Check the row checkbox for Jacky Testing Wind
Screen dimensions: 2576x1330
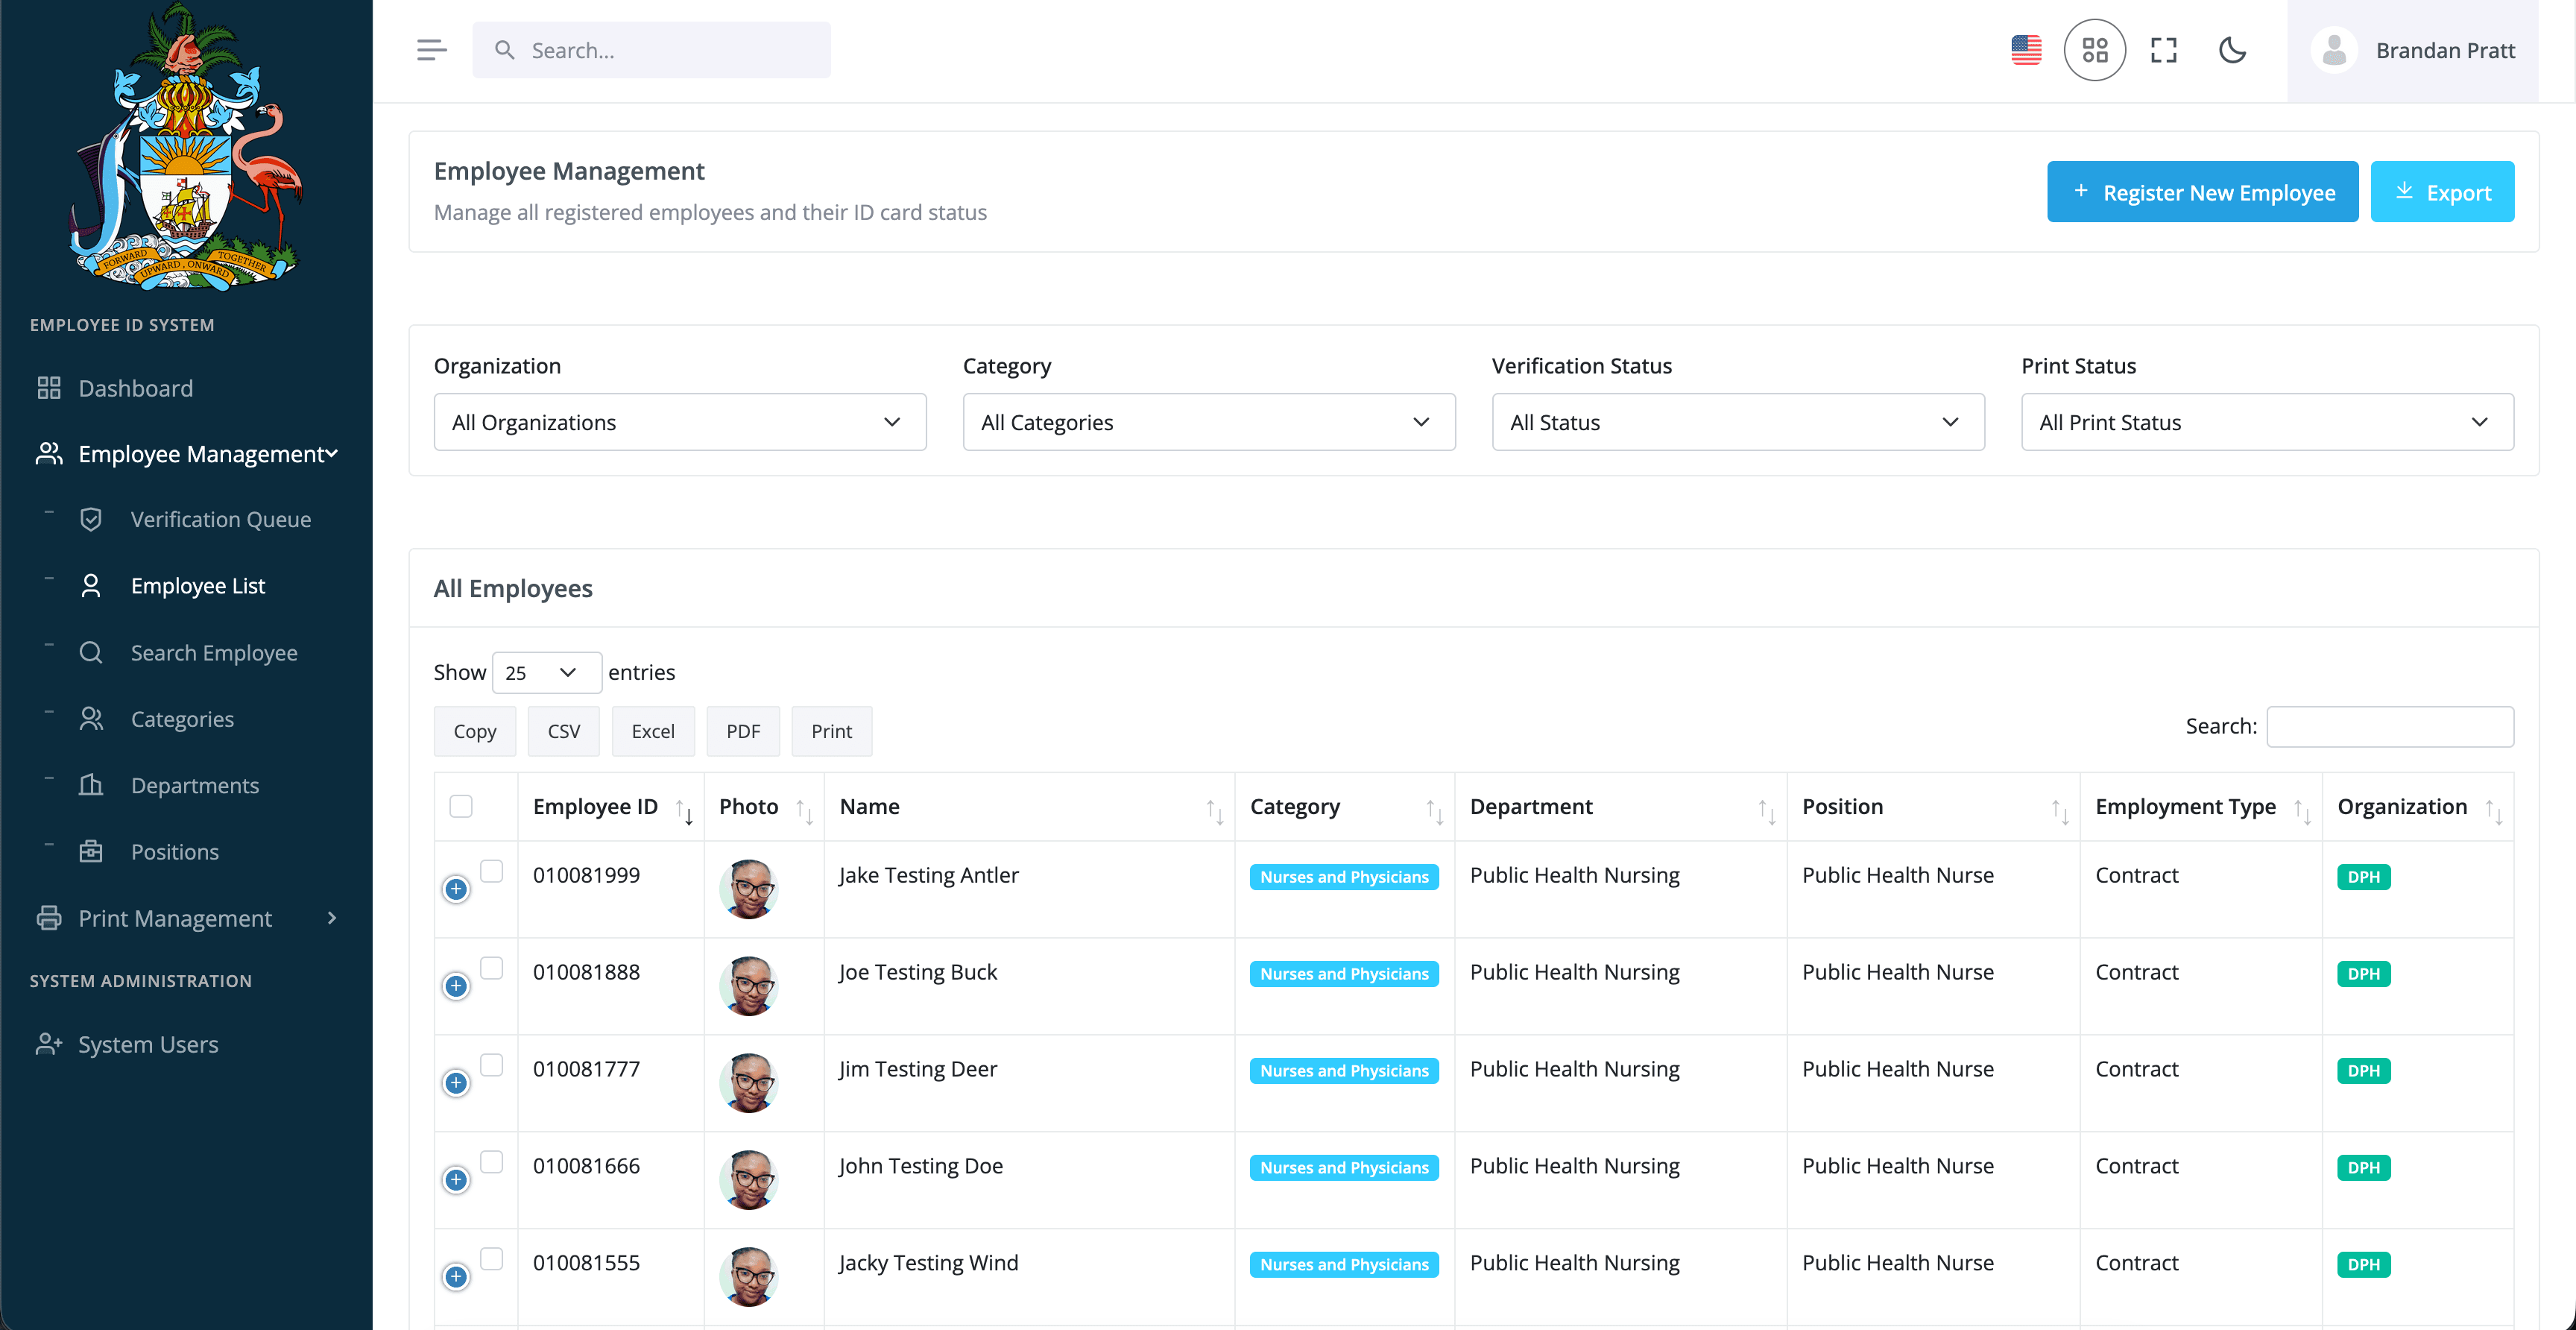[492, 1259]
